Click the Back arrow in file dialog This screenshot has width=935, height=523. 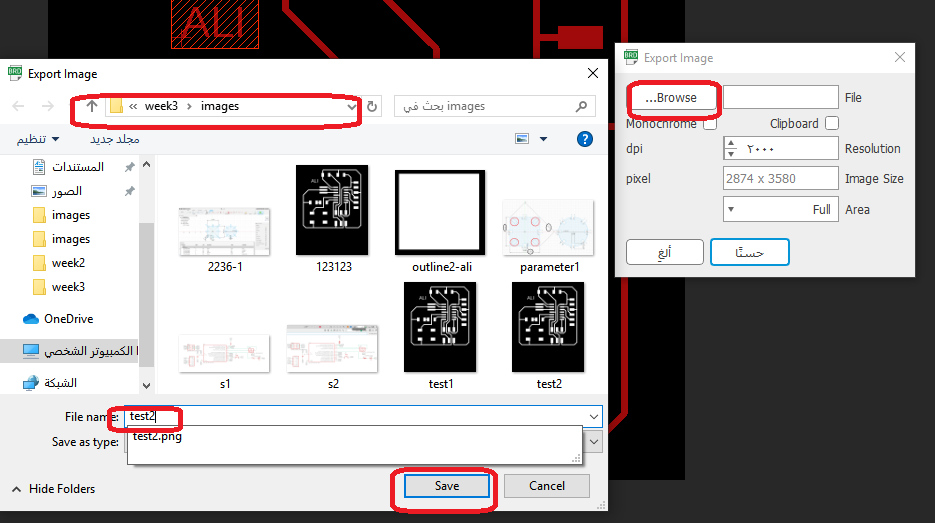click(x=18, y=106)
